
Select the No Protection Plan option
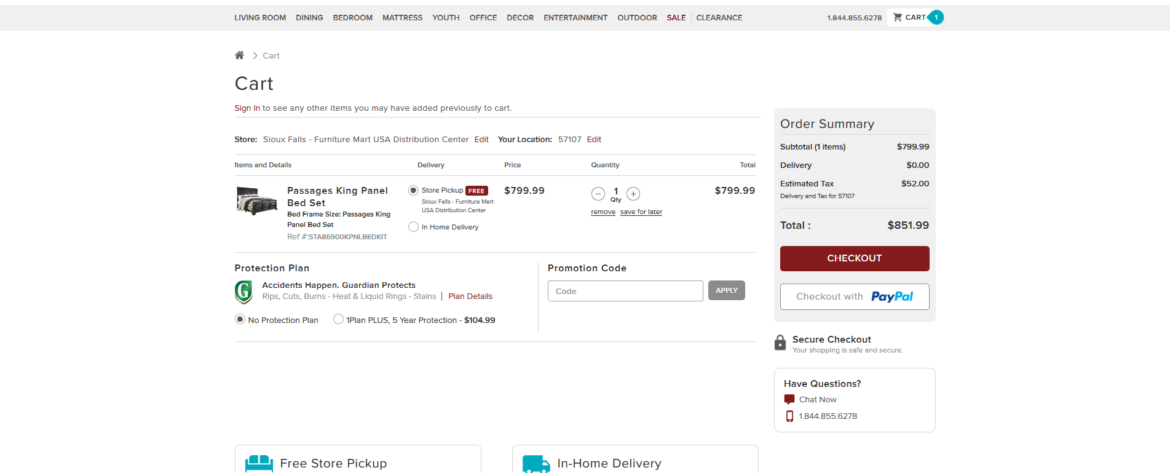pos(240,319)
